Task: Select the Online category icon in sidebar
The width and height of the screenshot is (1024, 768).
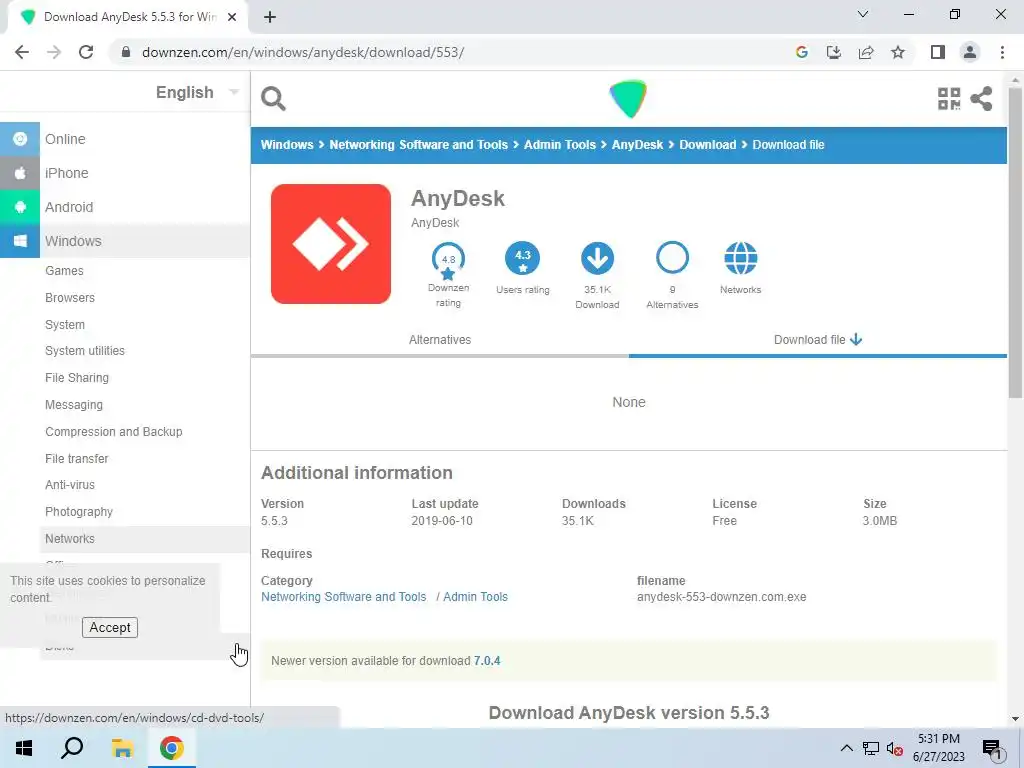Action: pyautogui.click(x=20, y=138)
